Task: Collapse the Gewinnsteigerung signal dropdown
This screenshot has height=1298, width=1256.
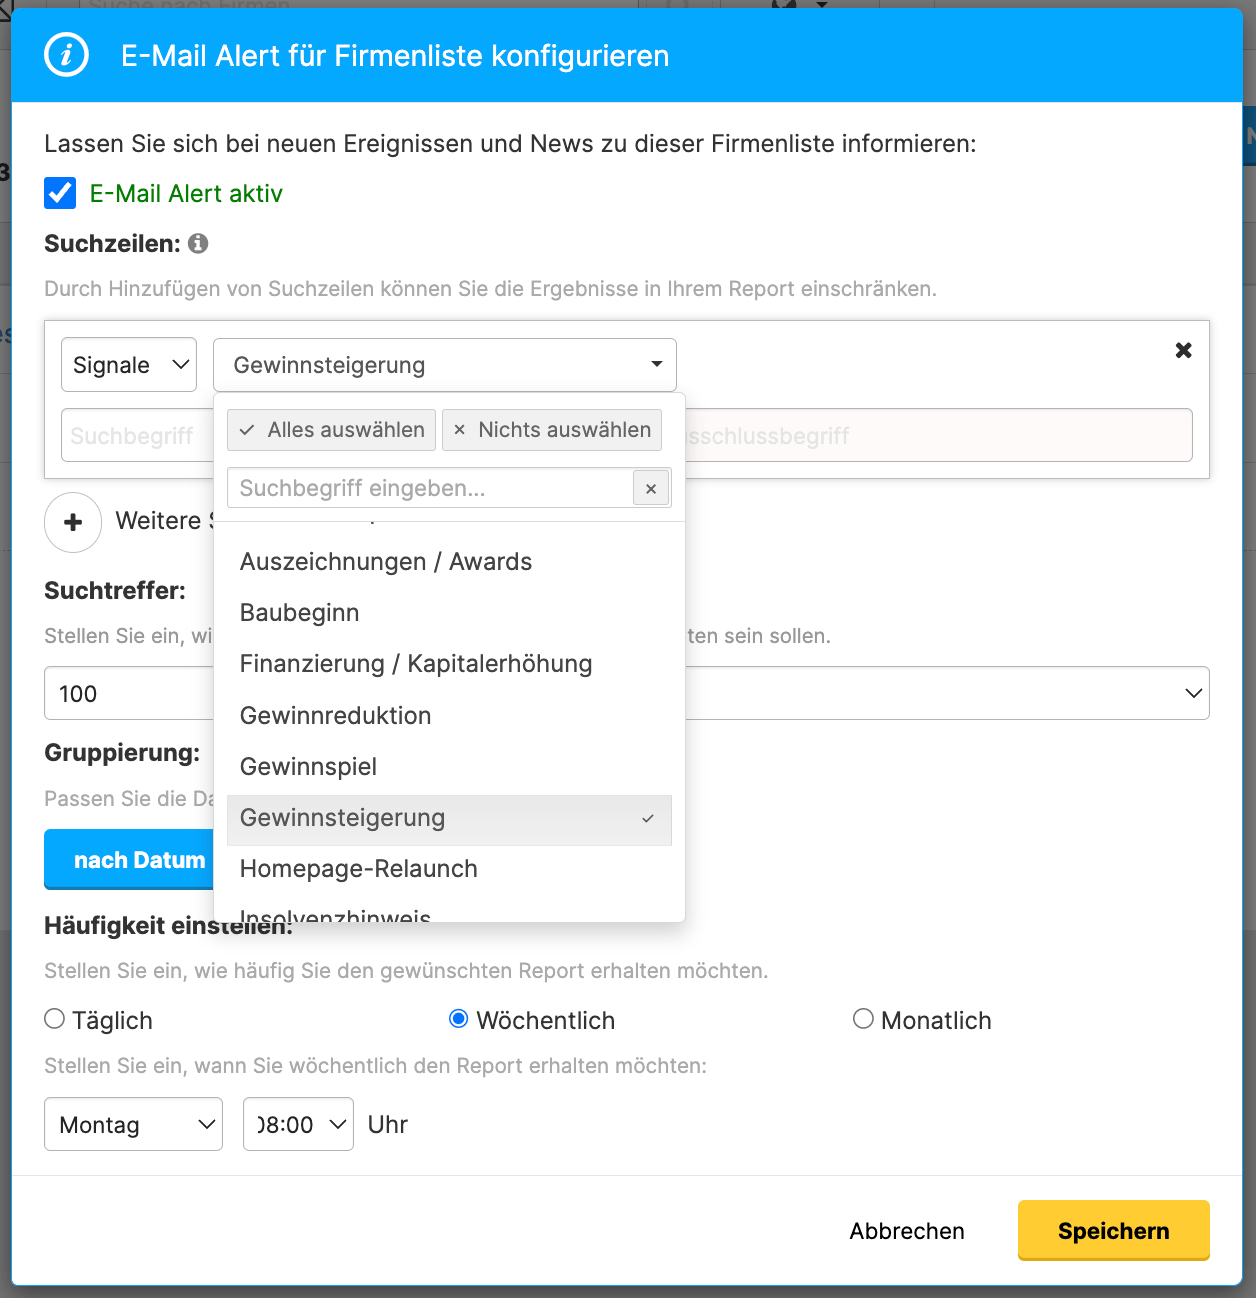Action: click(x=655, y=364)
